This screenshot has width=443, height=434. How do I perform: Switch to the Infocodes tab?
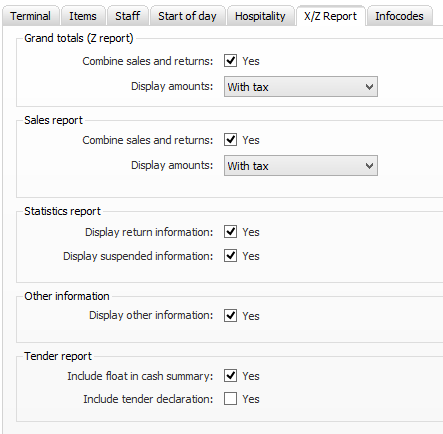tap(399, 16)
